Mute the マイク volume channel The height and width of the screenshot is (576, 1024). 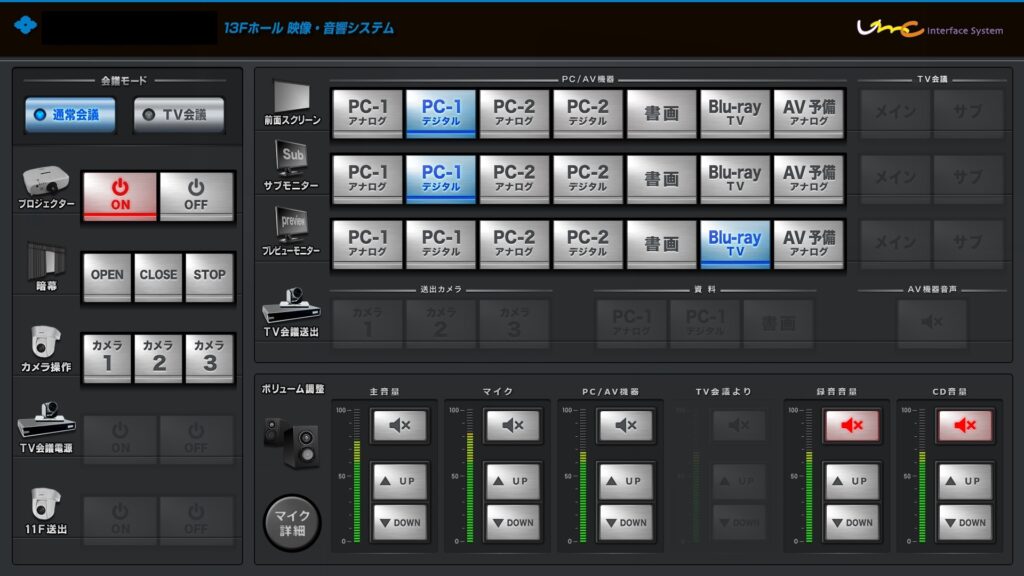coord(513,426)
